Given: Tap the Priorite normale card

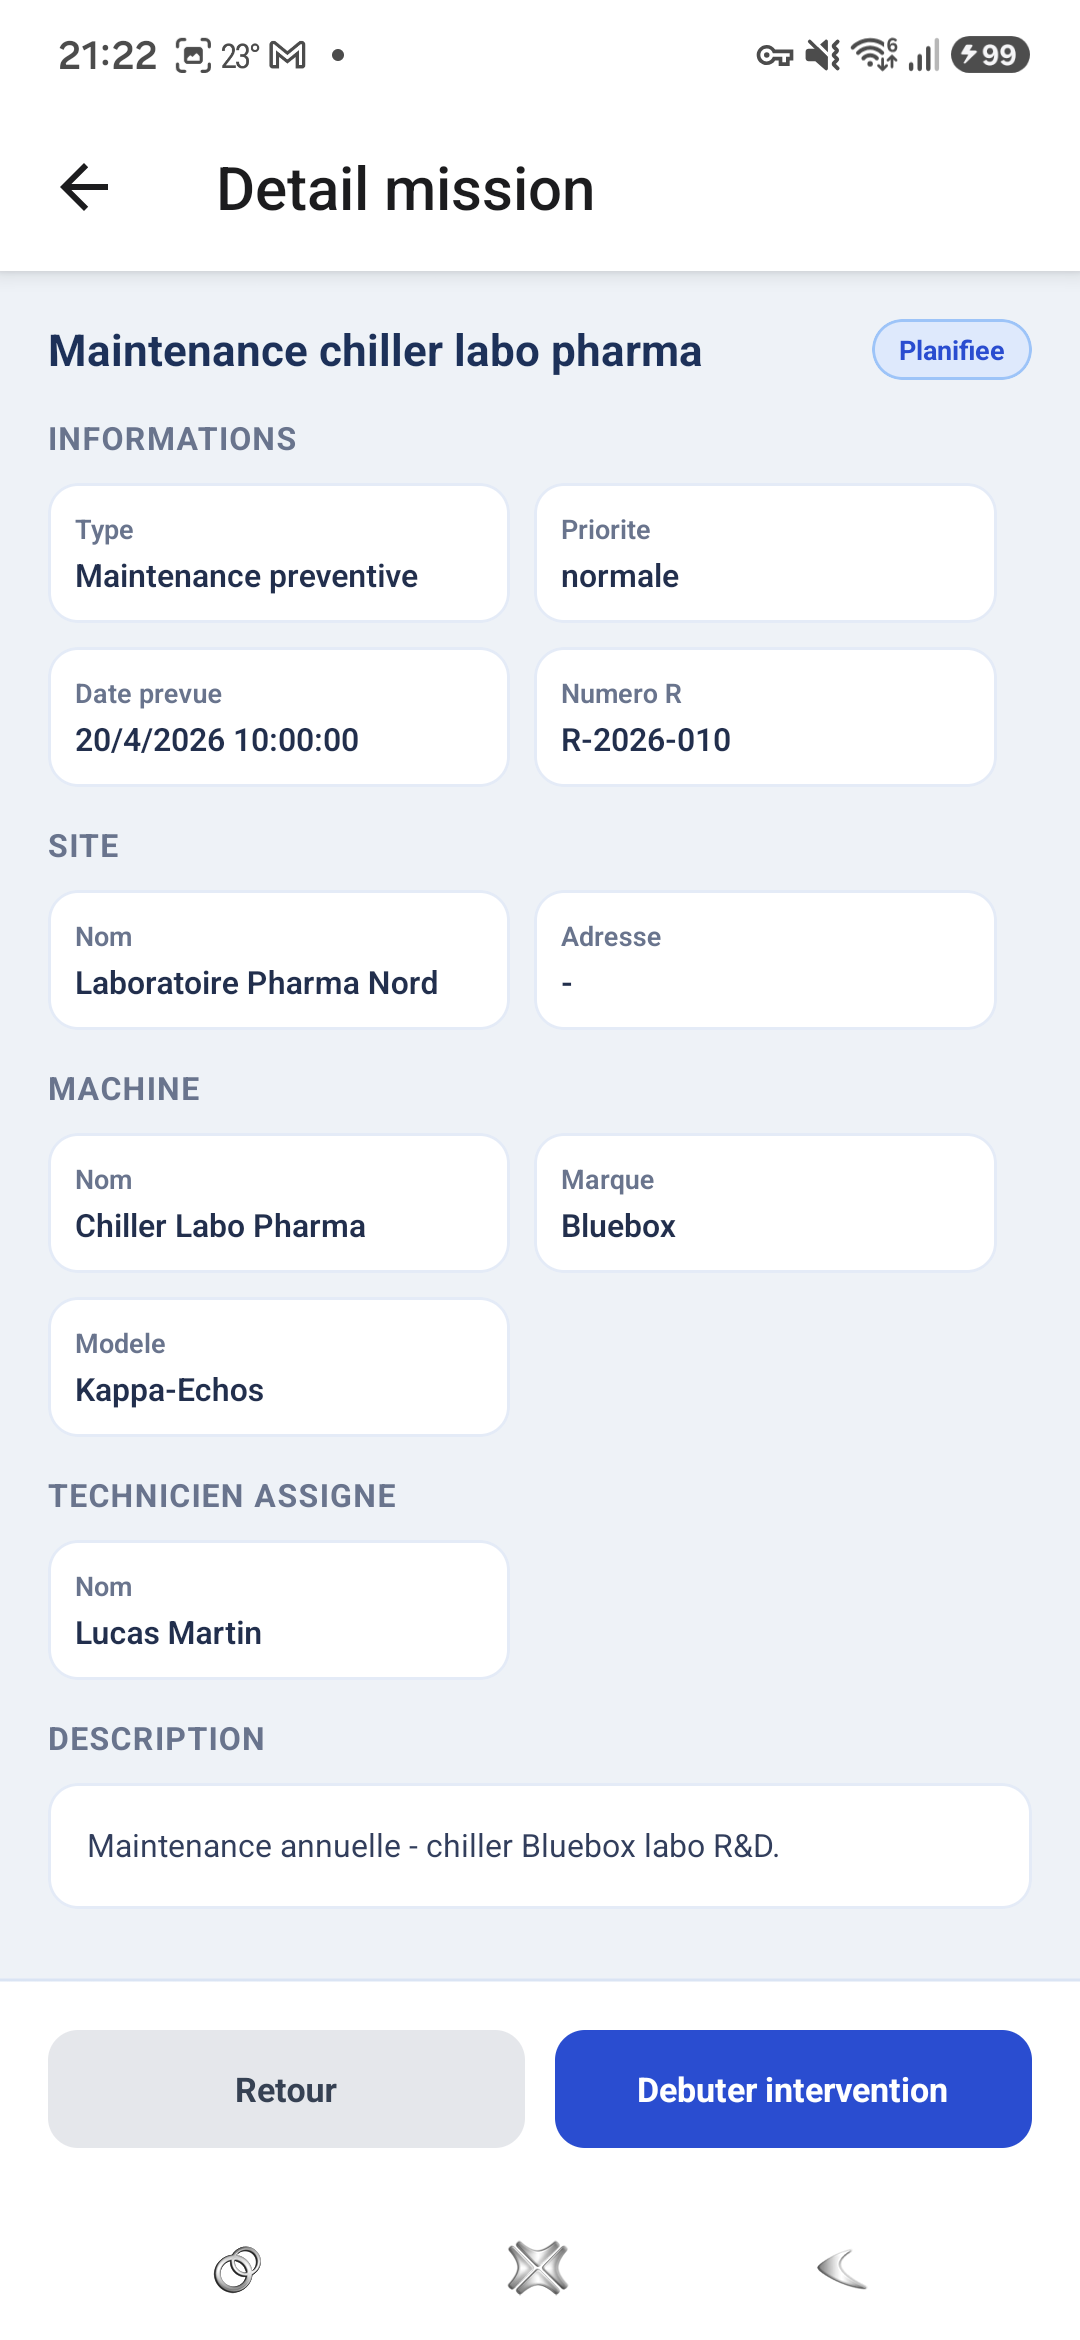Looking at the screenshot, I should (x=765, y=553).
